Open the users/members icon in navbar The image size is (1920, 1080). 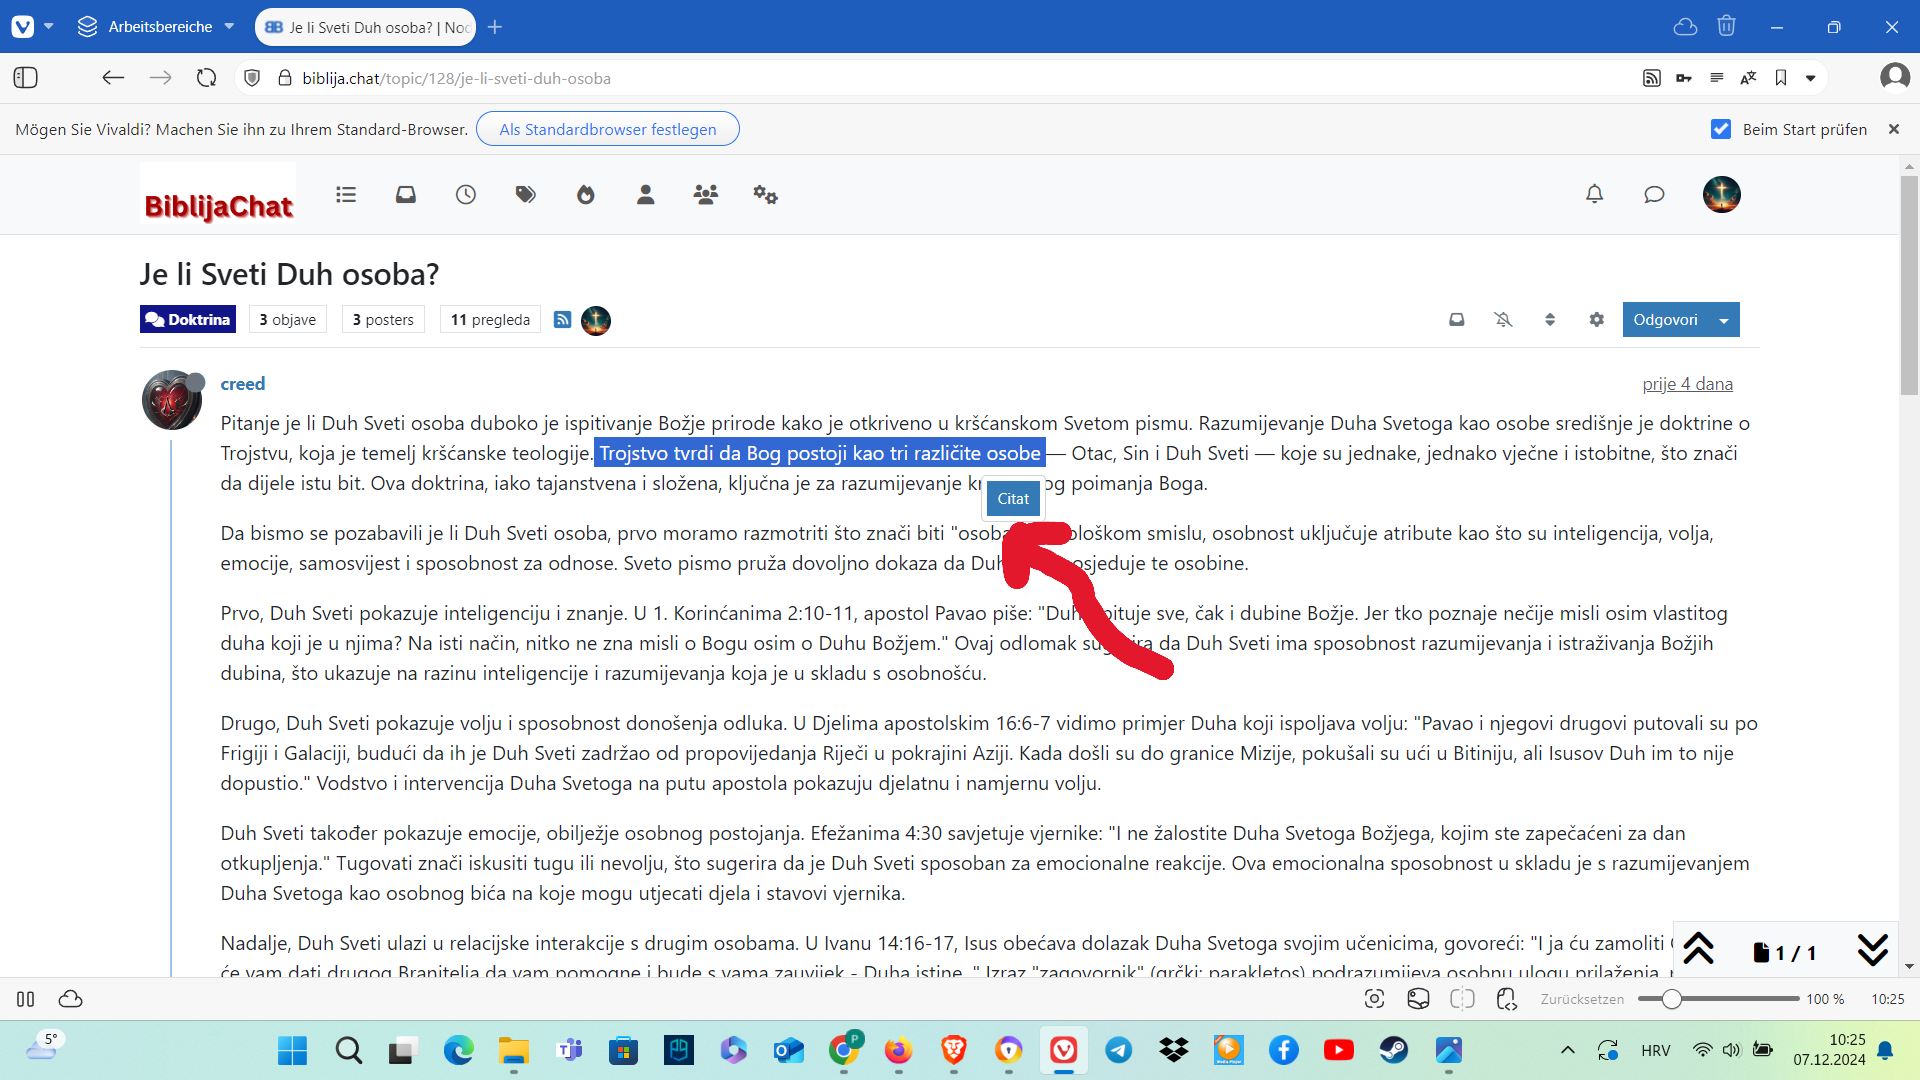[x=705, y=194]
